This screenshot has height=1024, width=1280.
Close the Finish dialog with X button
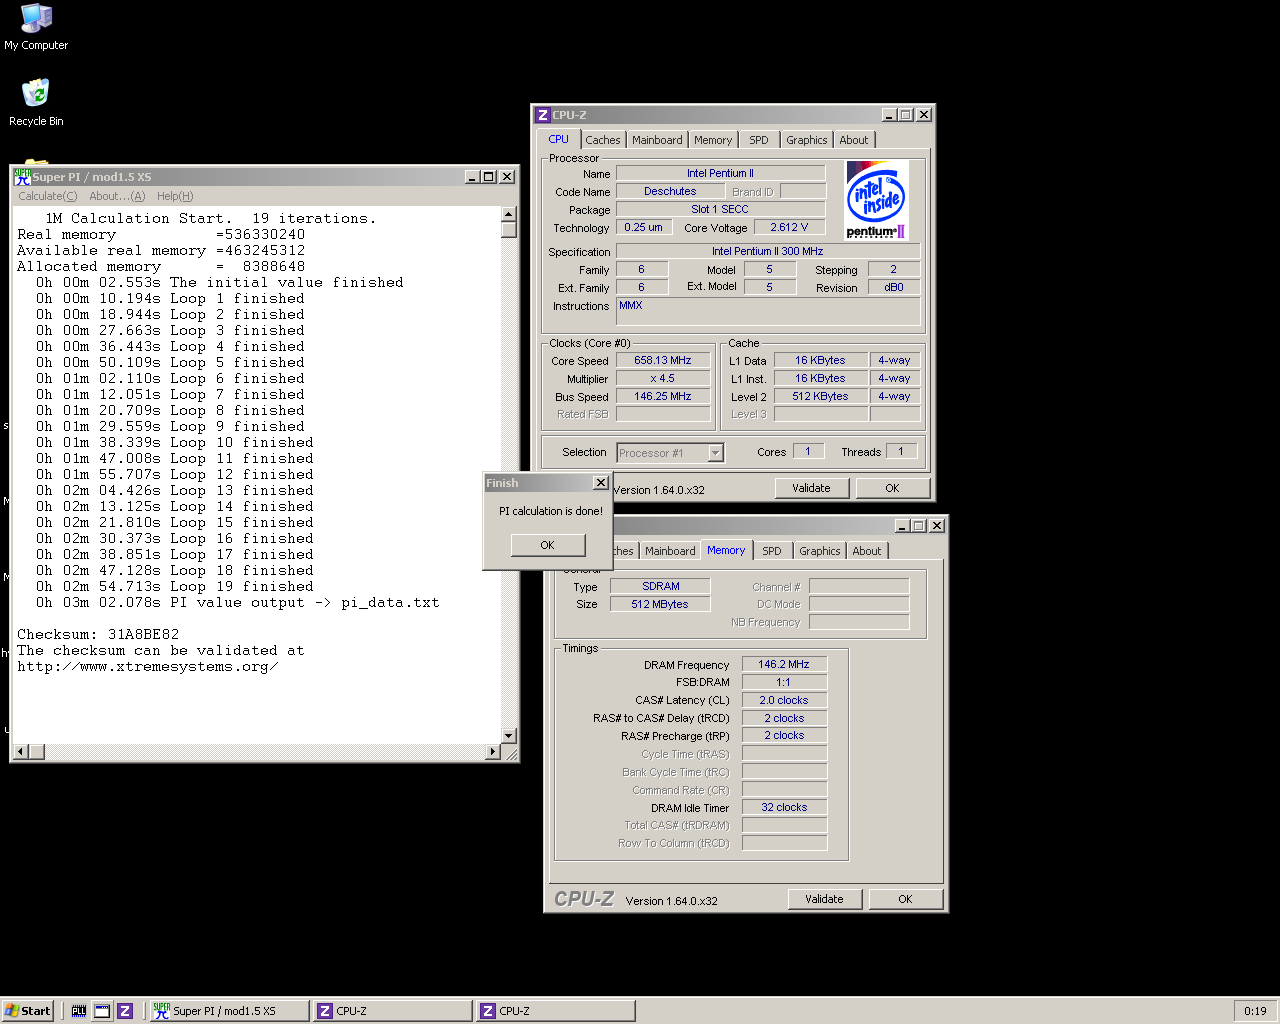pos(600,483)
